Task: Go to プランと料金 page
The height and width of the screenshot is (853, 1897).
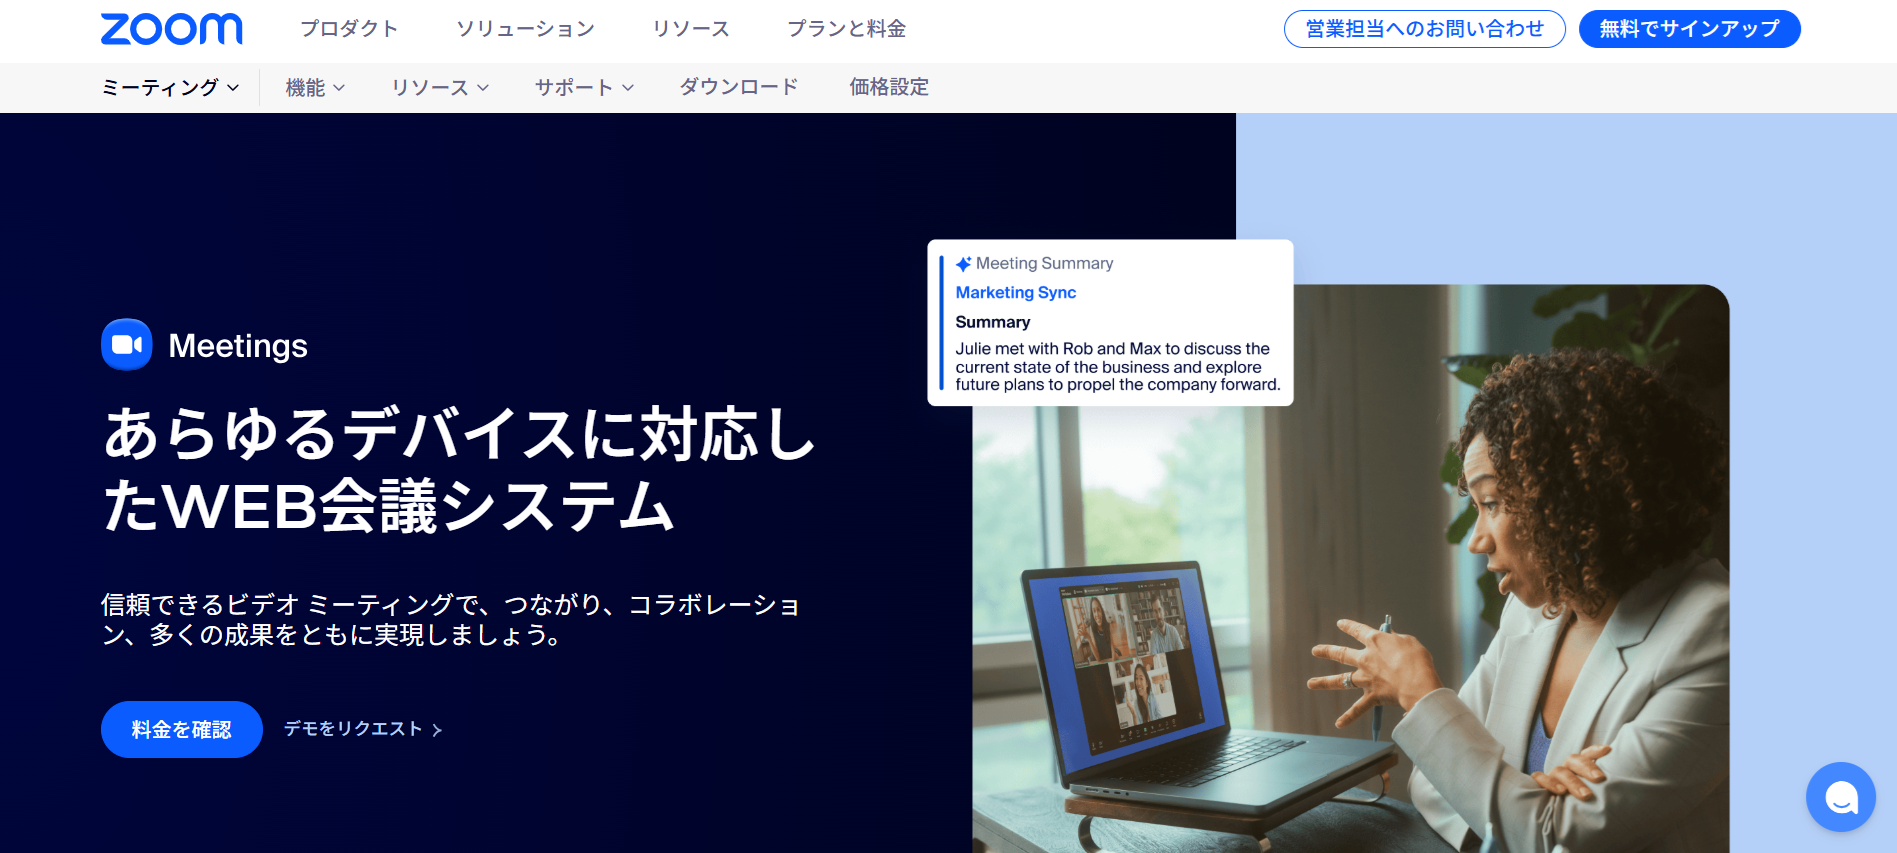Action: click(x=846, y=29)
